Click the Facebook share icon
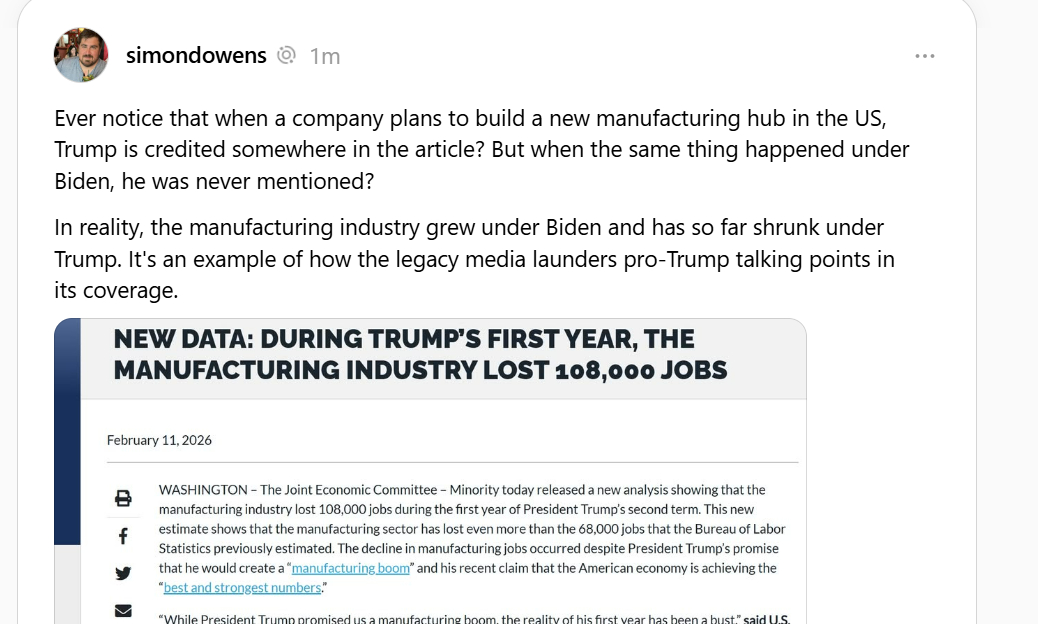 click(x=123, y=536)
